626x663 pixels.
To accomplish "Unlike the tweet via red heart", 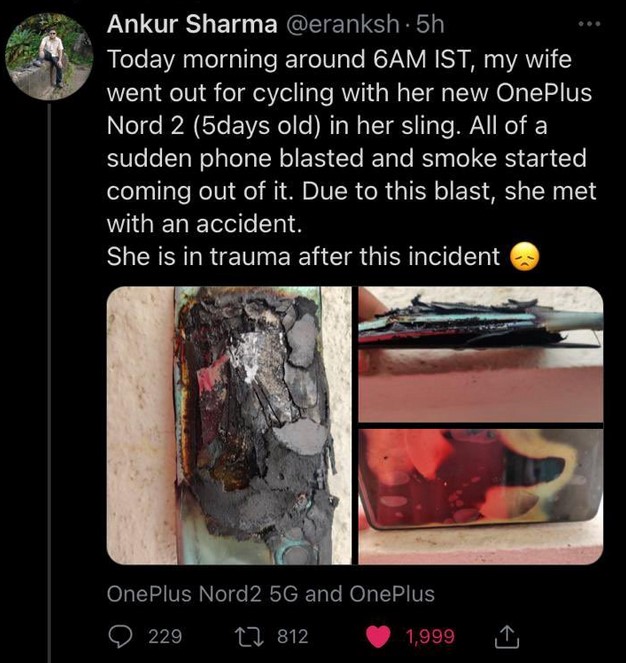I will [x=378, y=636].
